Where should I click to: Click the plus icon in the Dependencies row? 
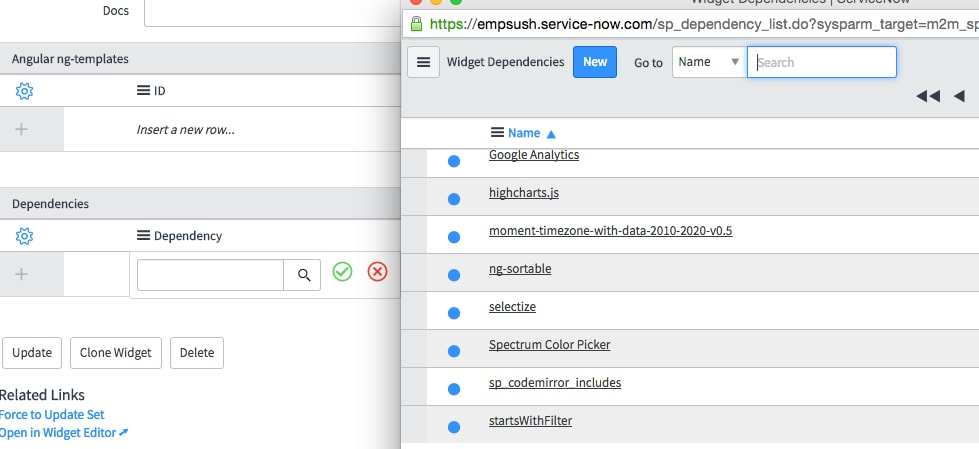coord(21,274)
